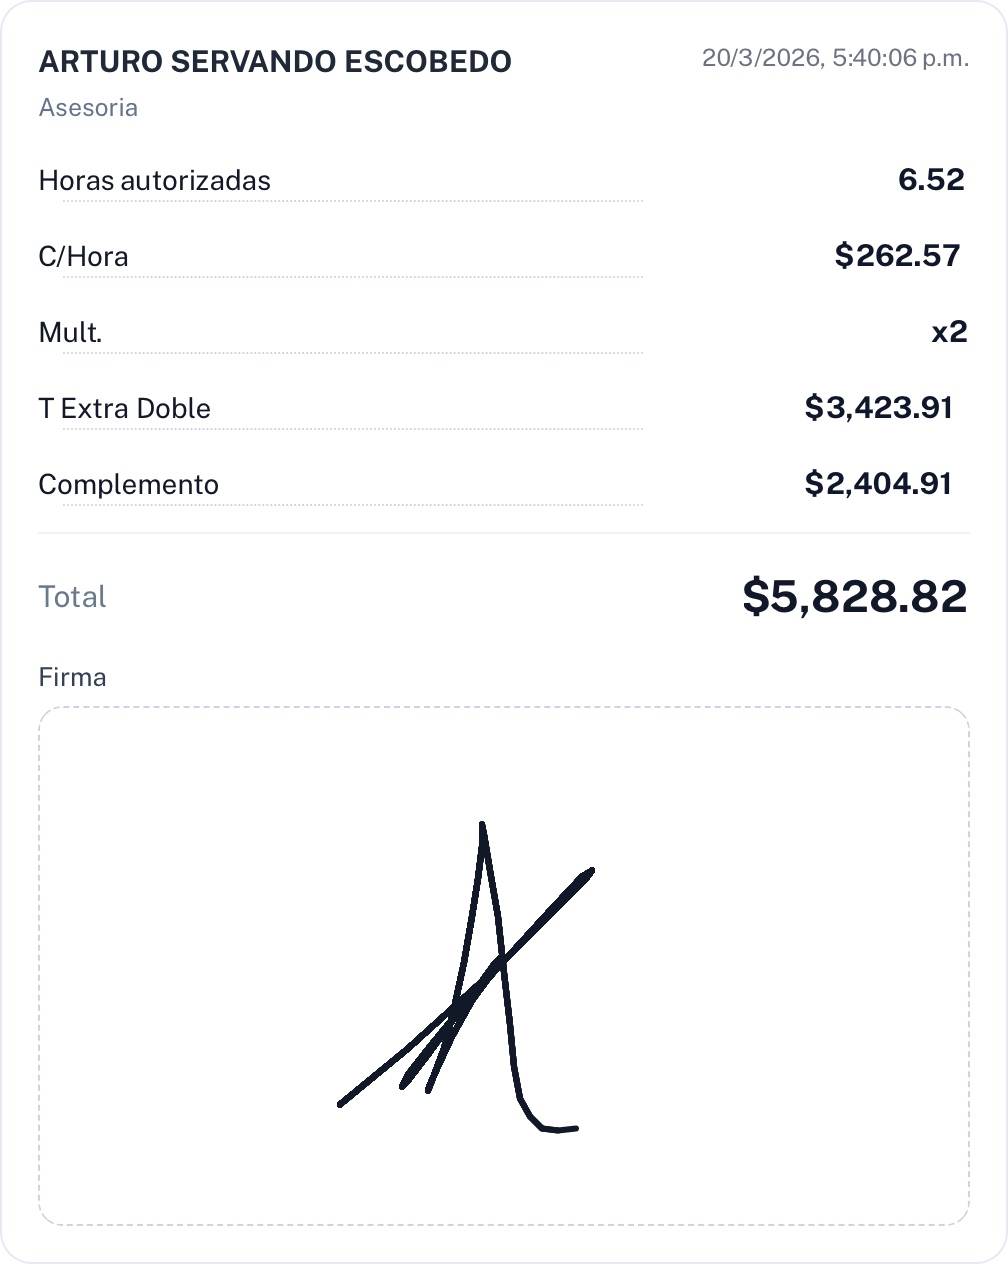
Task: Click the Total label
Action: click(x=72, y=597)
